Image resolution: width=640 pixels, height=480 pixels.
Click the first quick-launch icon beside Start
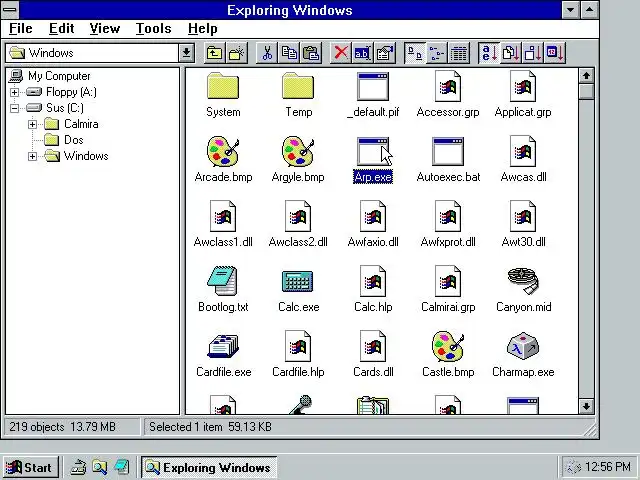coord(78,467)
